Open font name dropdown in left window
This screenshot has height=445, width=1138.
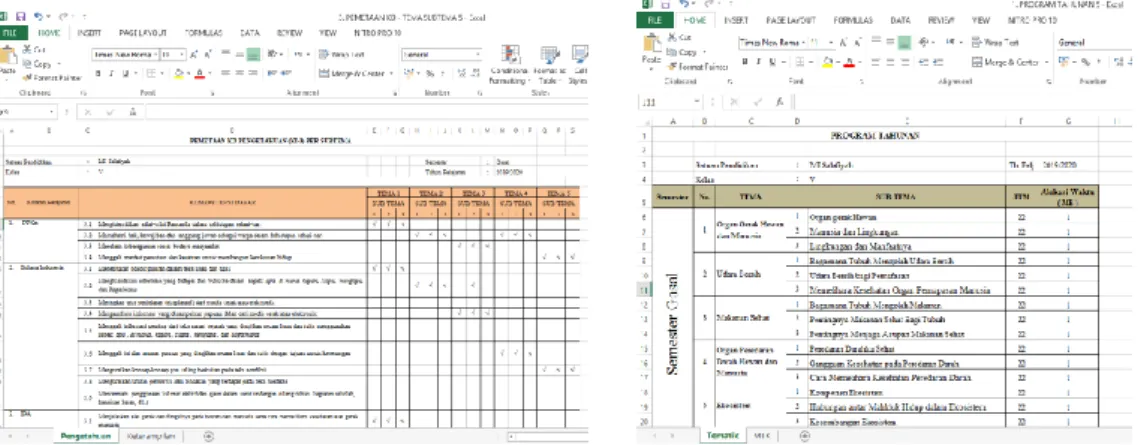coord(155,54)
